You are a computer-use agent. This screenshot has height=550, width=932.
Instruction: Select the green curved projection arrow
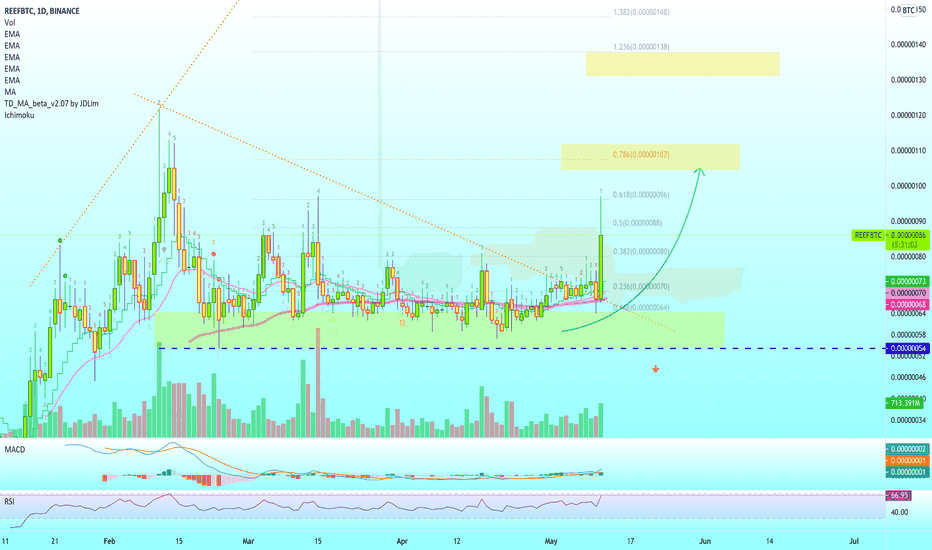[x=633, y=250]
